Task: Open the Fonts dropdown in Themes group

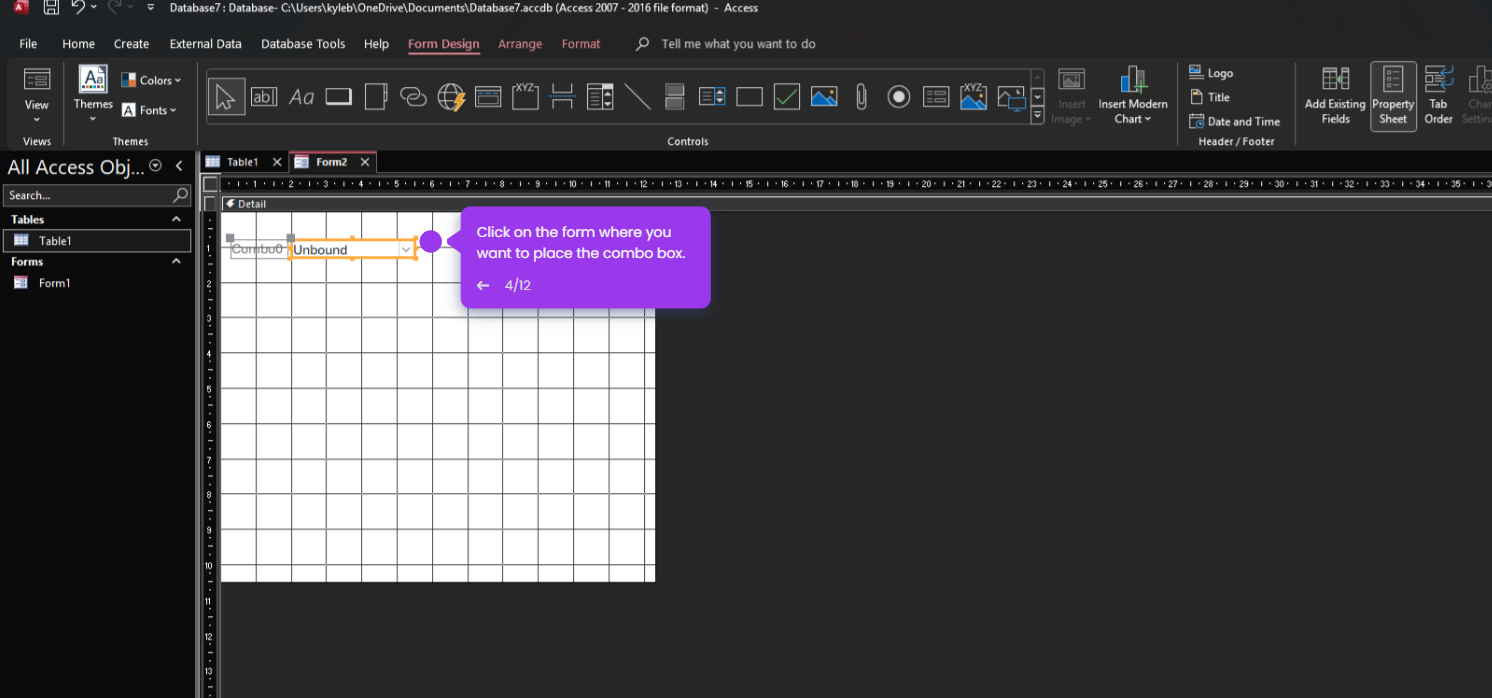Action: pos(151,110)
